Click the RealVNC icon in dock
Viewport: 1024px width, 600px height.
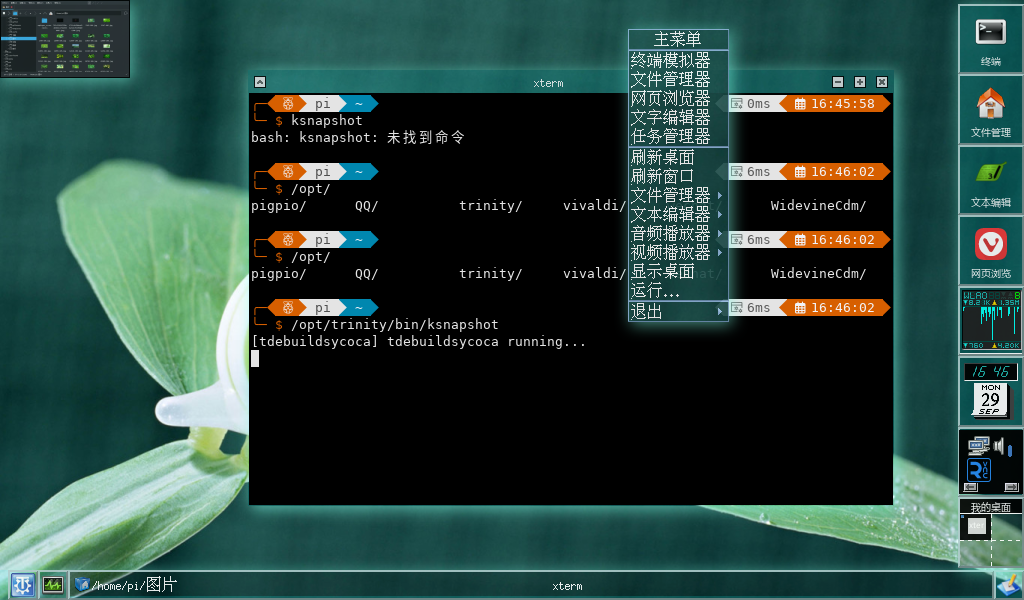(x=978, y=471)
